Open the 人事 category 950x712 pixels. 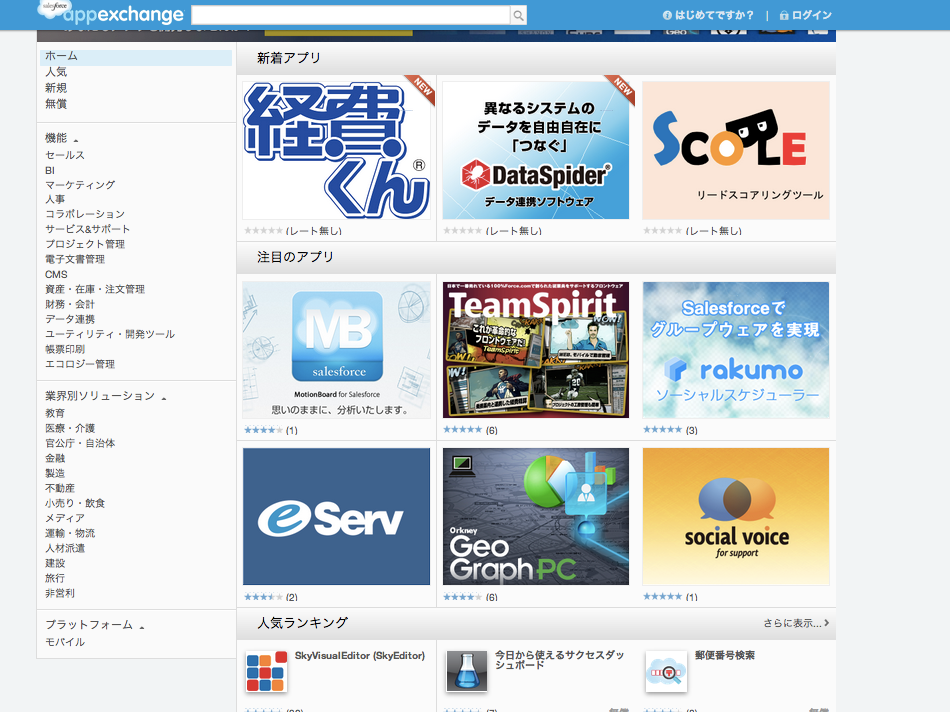pos(55,199)
